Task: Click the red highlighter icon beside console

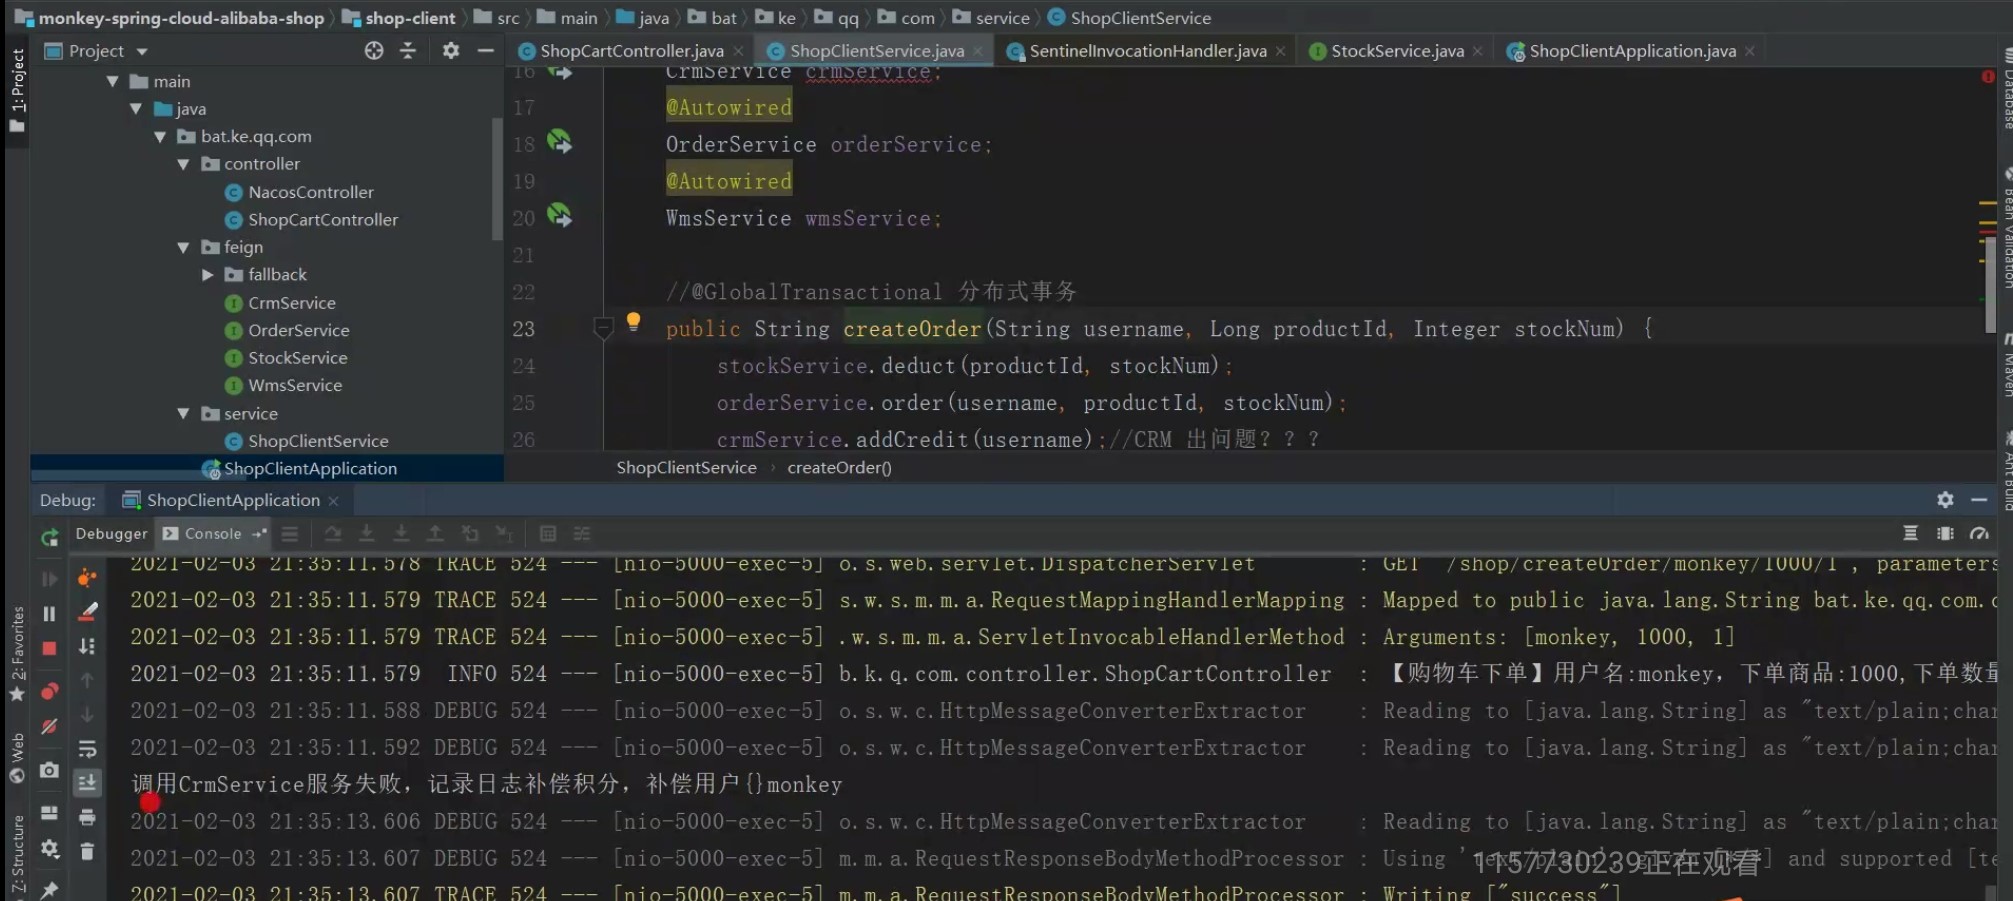Action: click(x=88, y=611)
